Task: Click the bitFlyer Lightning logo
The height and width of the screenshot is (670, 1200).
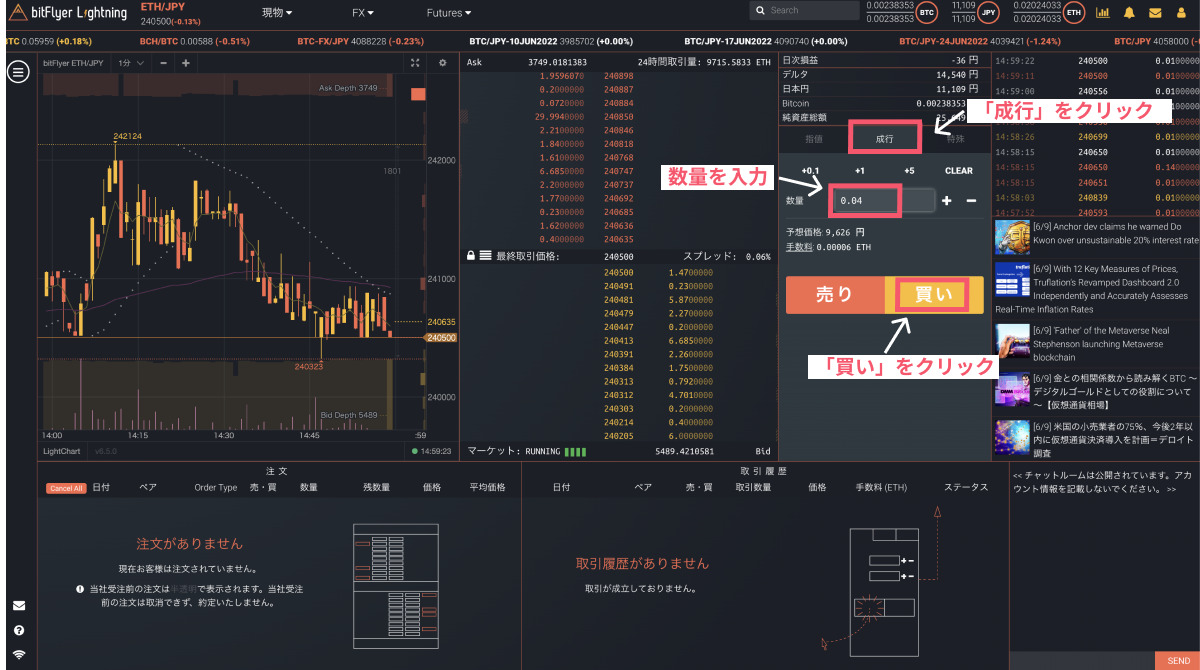Action: [67, 13]
